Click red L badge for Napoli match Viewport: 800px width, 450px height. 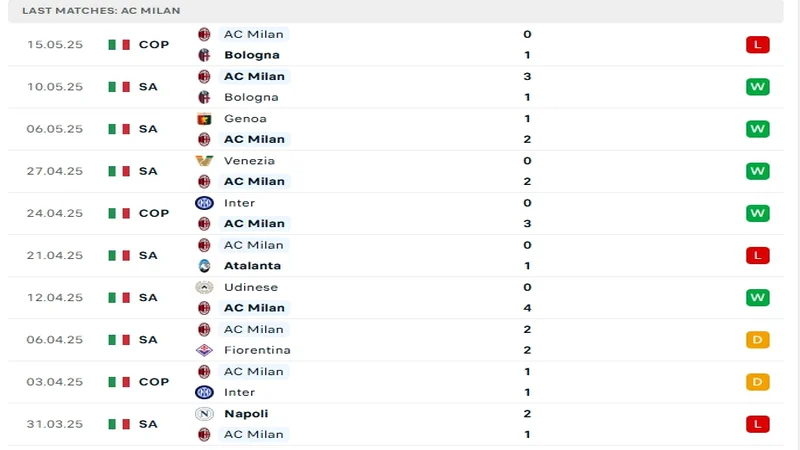[757, 424]
